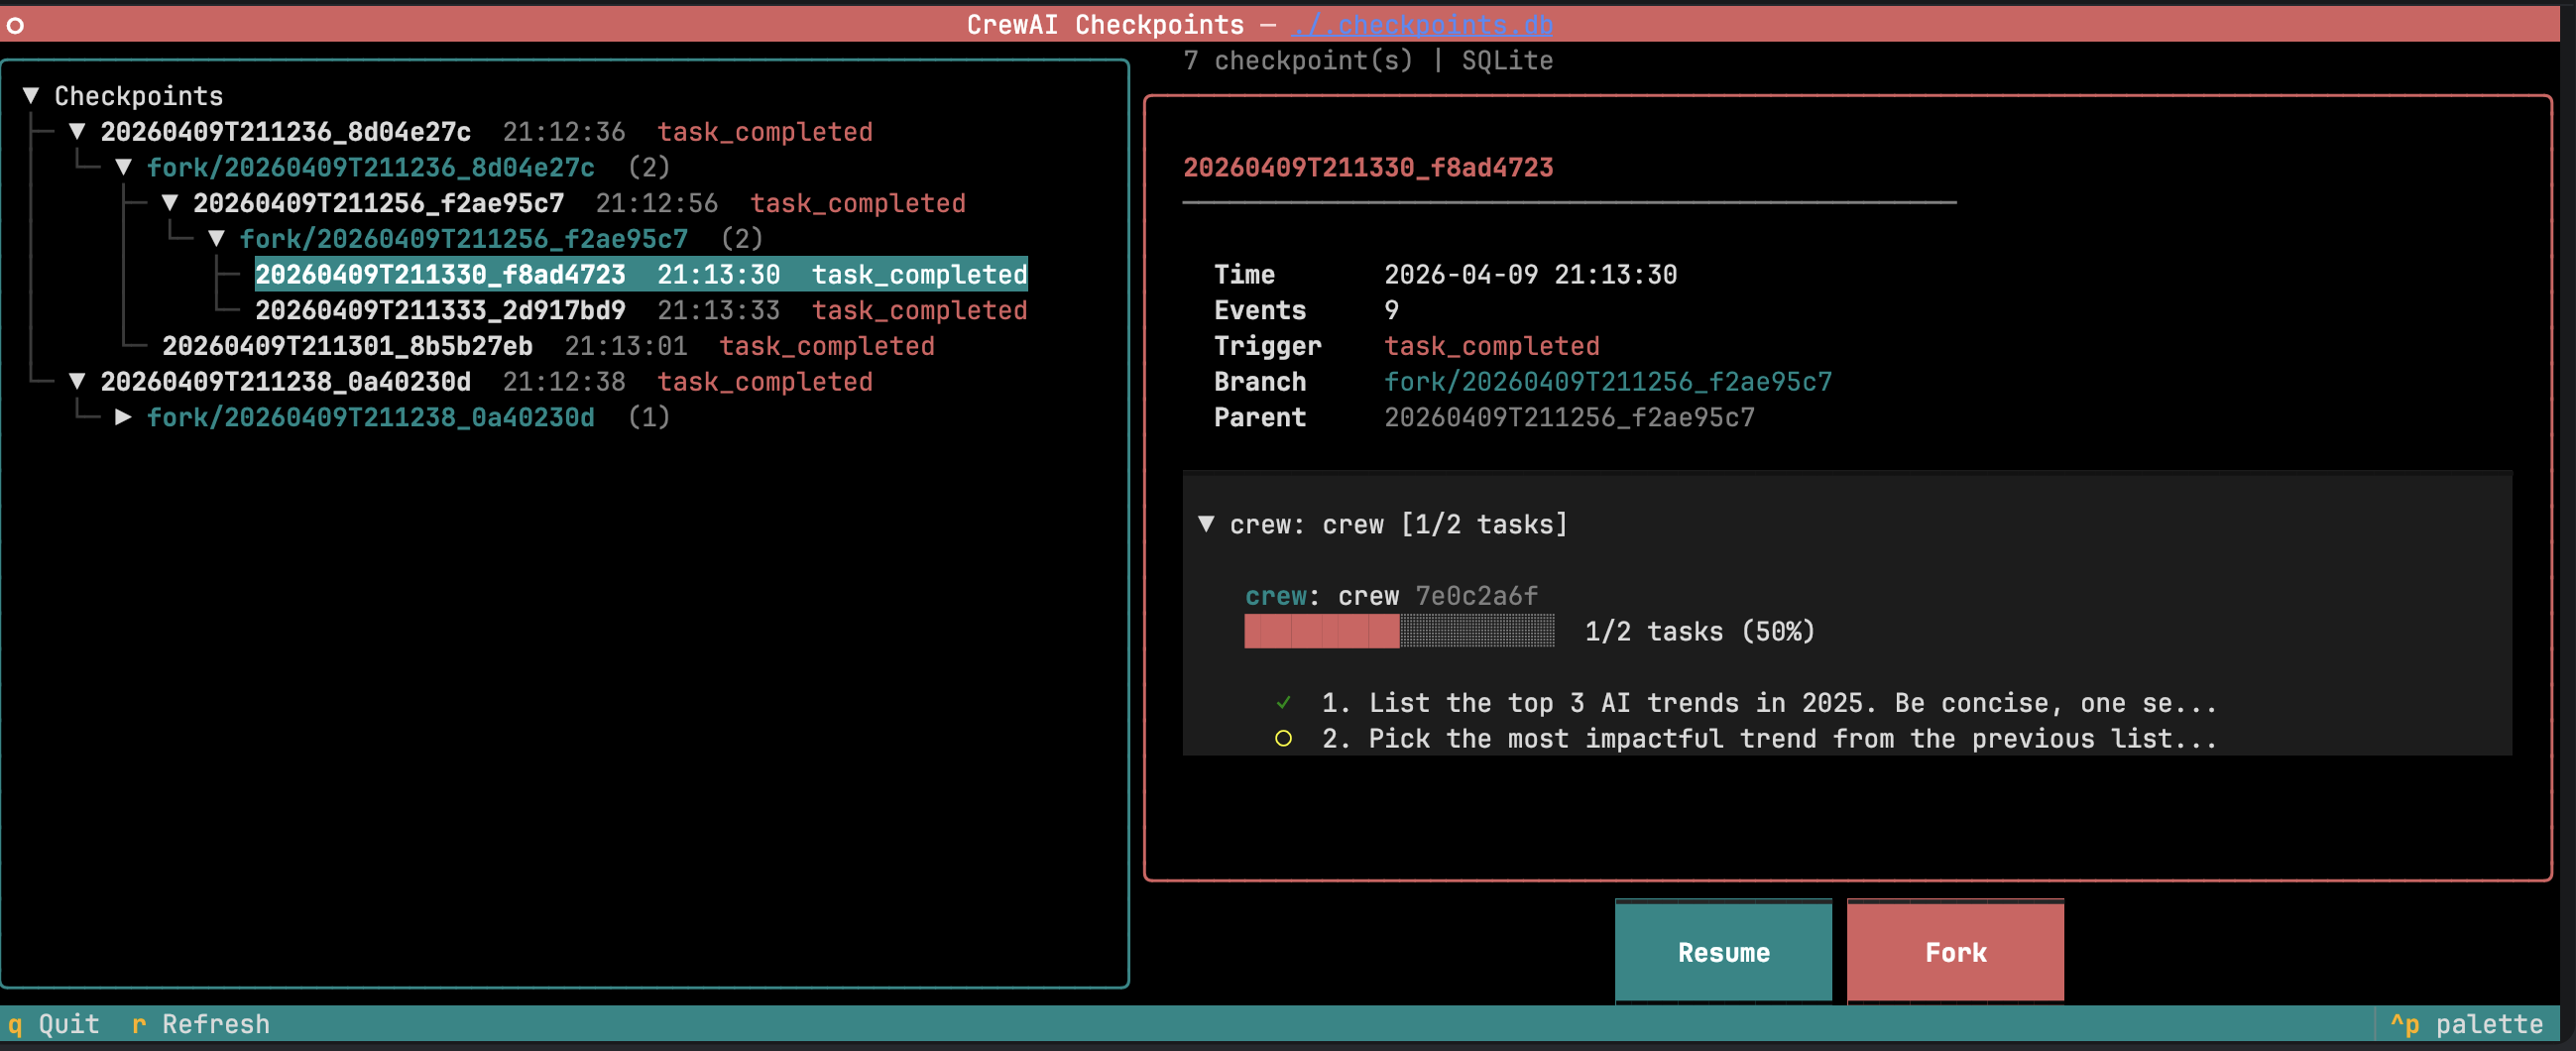Click Events value 9
Screen dimensions: 2576x1051
(1391, 310)
